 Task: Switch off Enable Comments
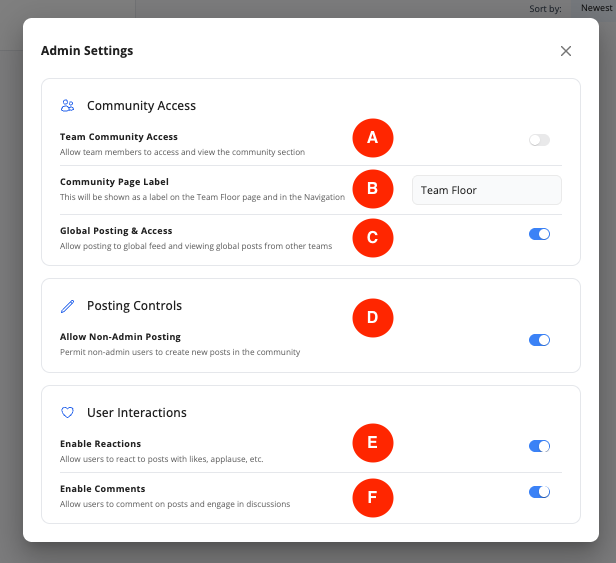pyautogui.click(x=539, y=492)
